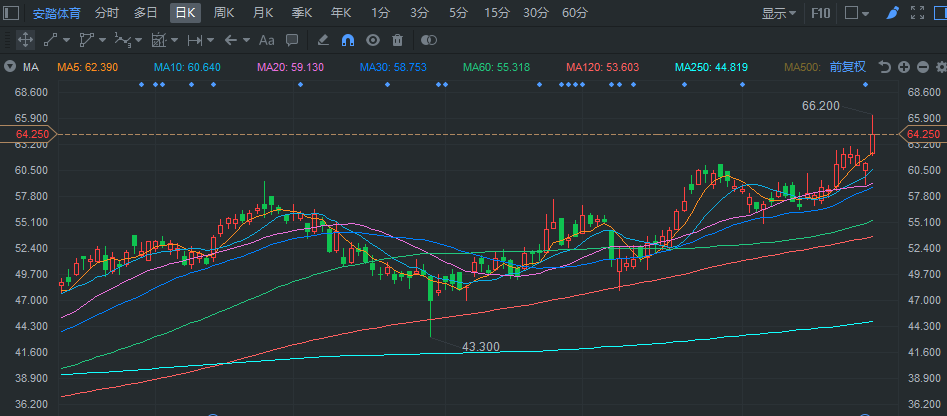Screen dimensions: 947x416
Task: Open the layout square dropdown
Action: (x=856, y=13)
